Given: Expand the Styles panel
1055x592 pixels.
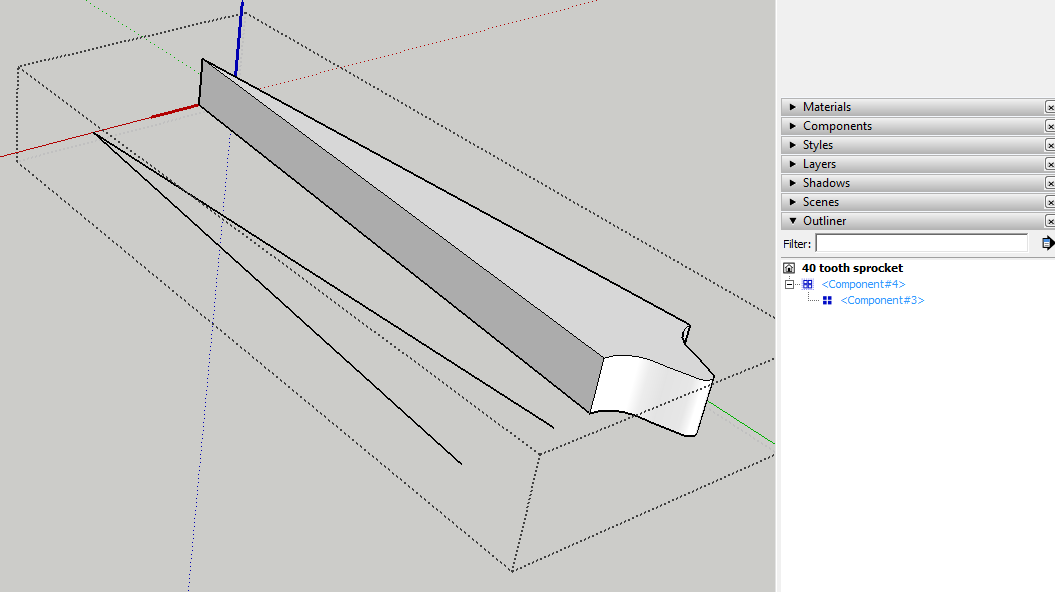Looking at the screenshot, I should [x=793, y=145].
